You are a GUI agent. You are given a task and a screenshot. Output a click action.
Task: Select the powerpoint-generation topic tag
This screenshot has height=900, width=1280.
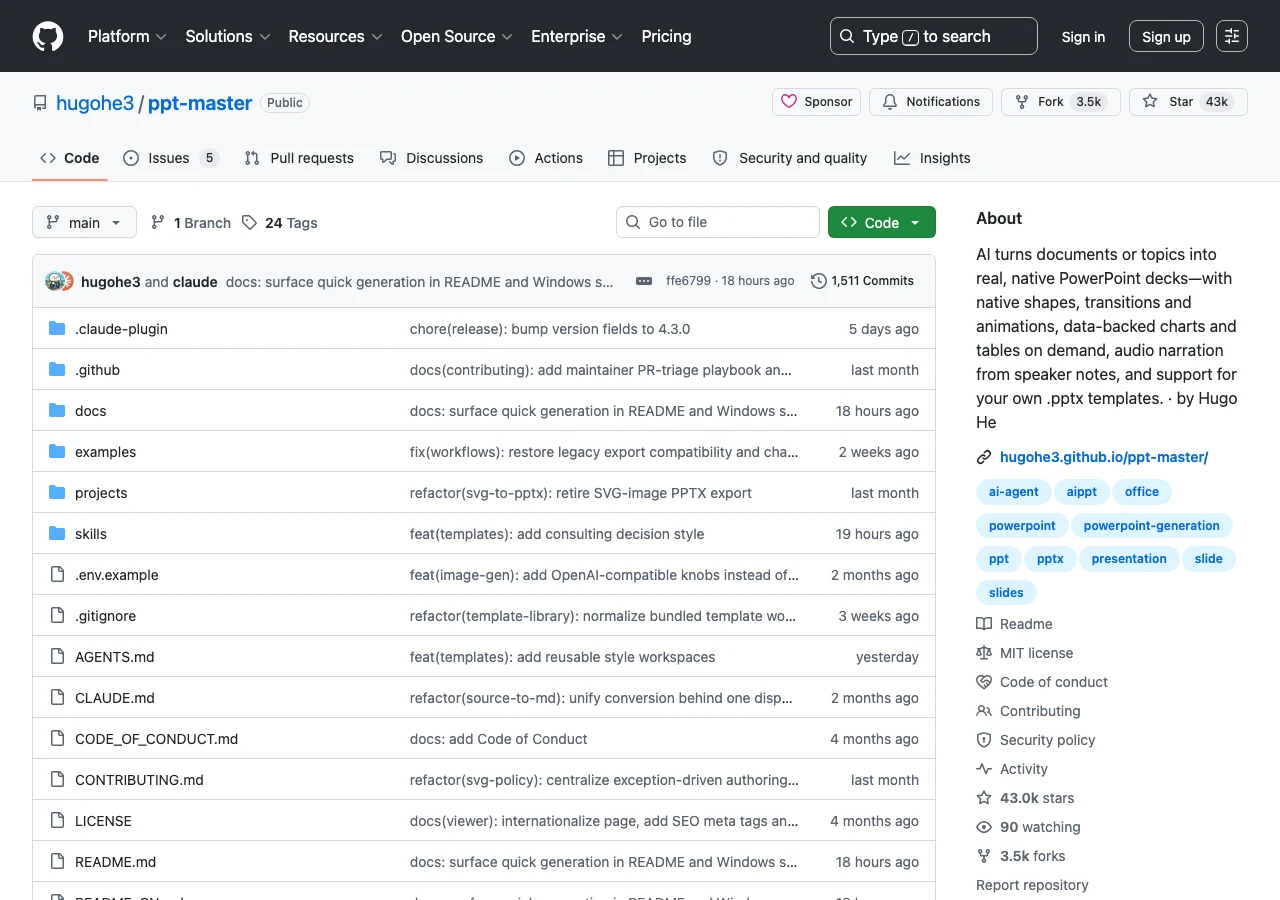tap(1152, 525)
